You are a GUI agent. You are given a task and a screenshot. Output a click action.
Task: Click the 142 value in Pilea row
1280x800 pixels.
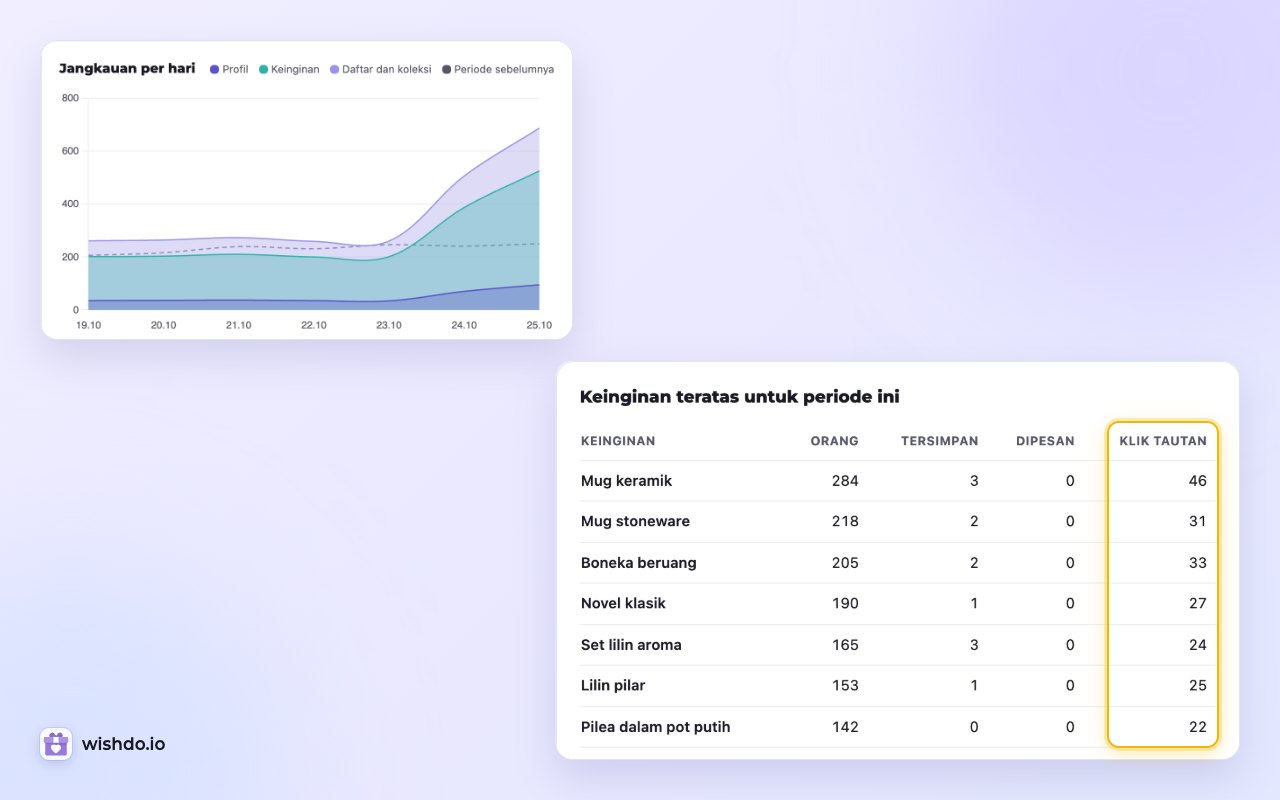point(845,727)
